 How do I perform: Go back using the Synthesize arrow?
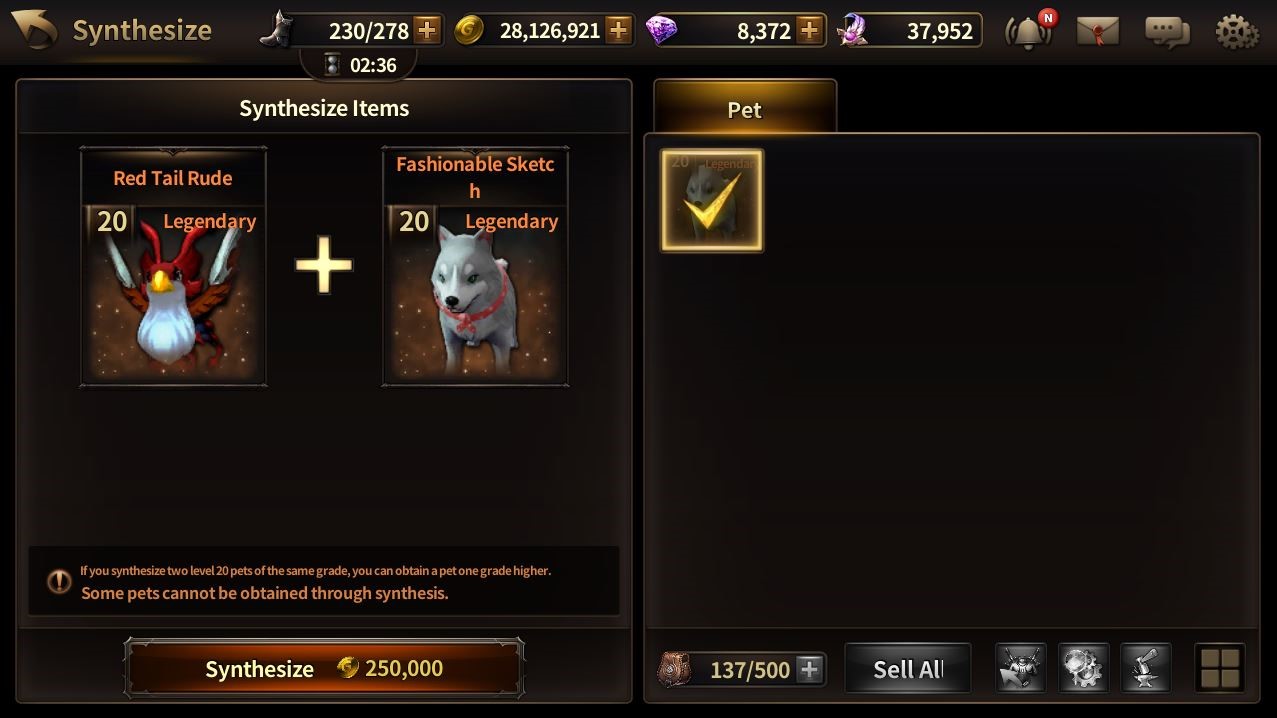(35, 29)
